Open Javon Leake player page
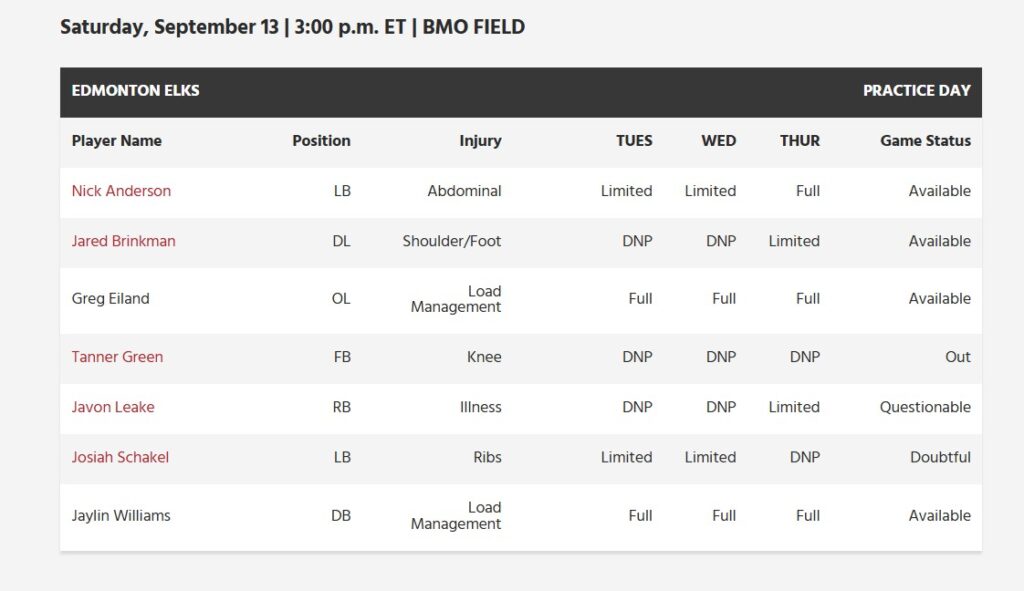This screenshot has height=591, width=1024. pos(113,407)
